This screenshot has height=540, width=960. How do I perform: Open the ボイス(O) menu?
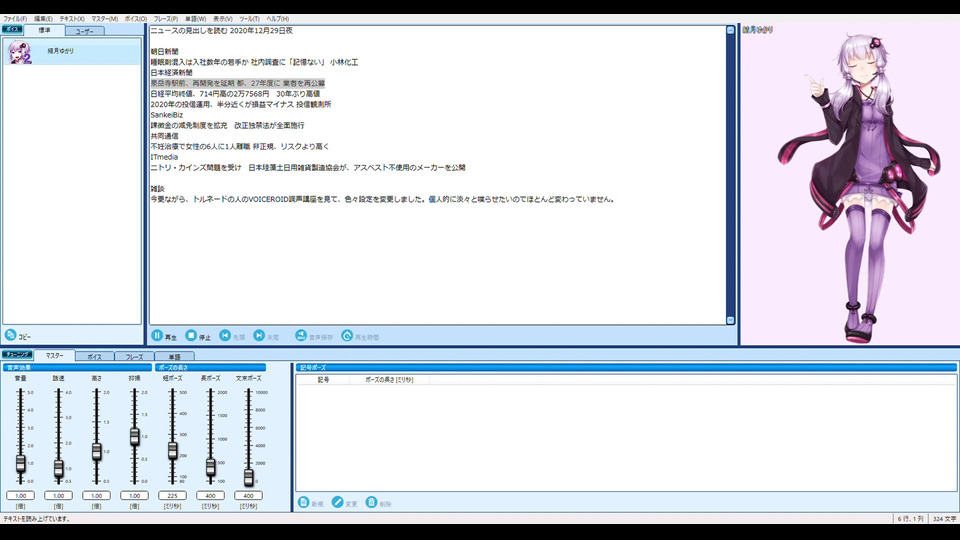click(136, 19)
